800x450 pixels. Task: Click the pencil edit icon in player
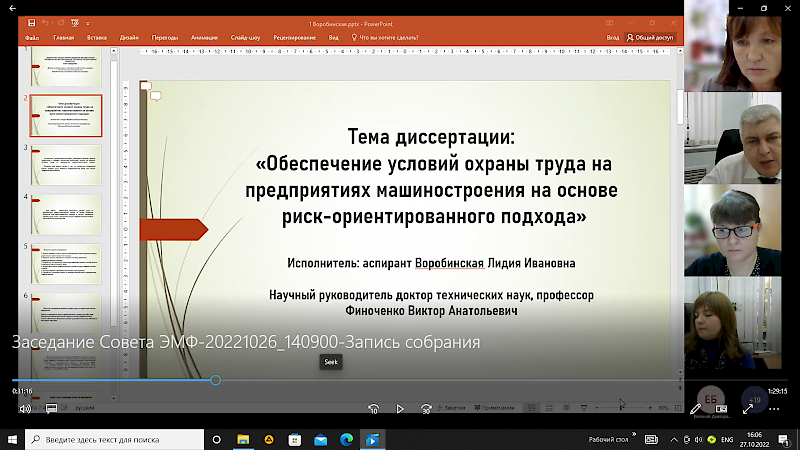click(696, 408)
